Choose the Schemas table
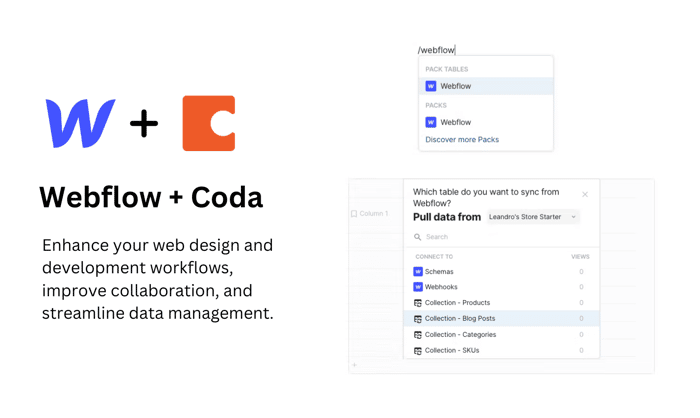The image size is (700, 418). click(x=501, y=272)
